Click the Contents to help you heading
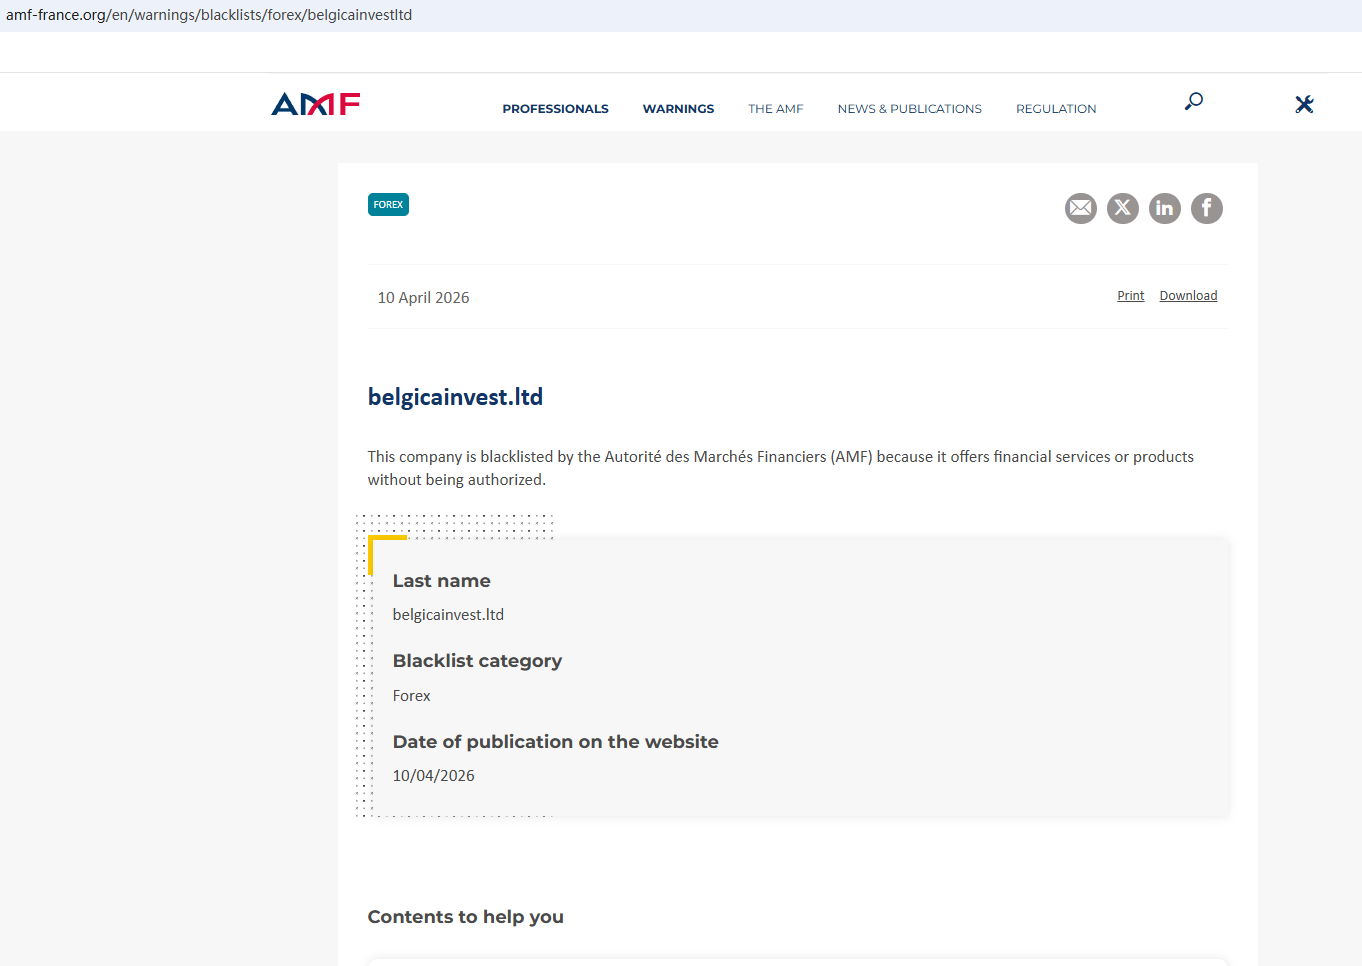This screenshot has height=966, width=1362. pos(465,917)
